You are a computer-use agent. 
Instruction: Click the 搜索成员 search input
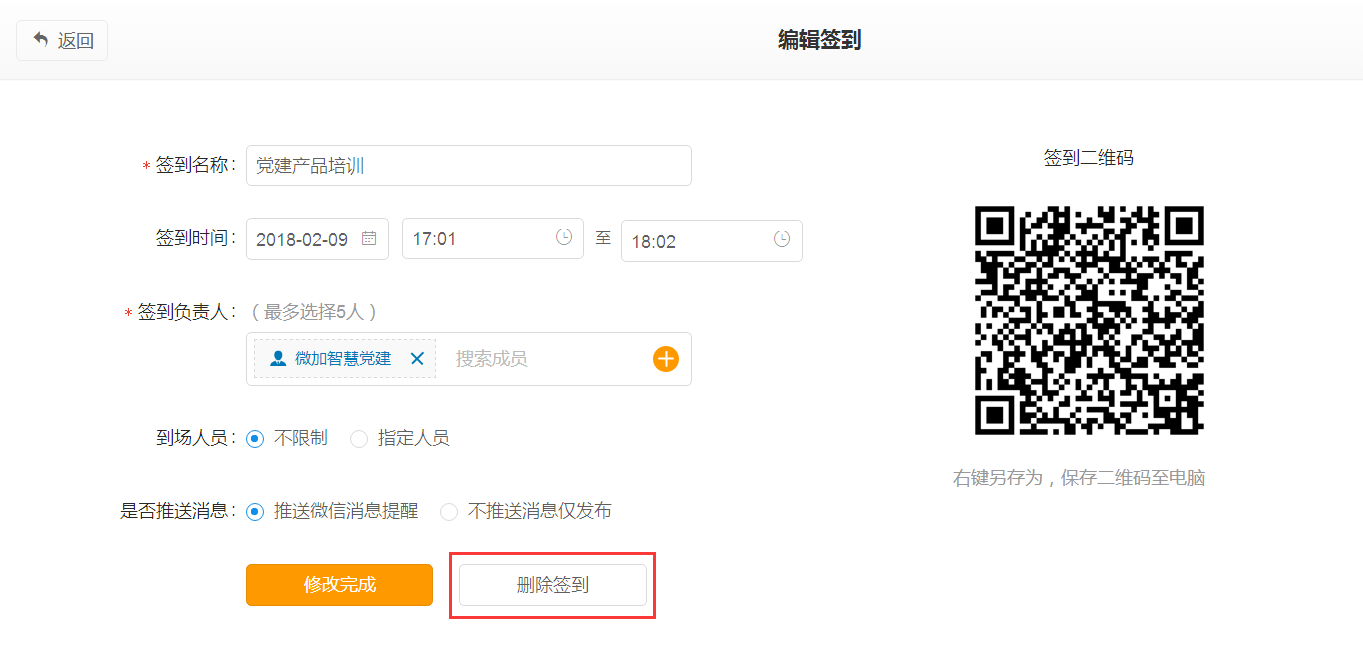coord(545,359)
